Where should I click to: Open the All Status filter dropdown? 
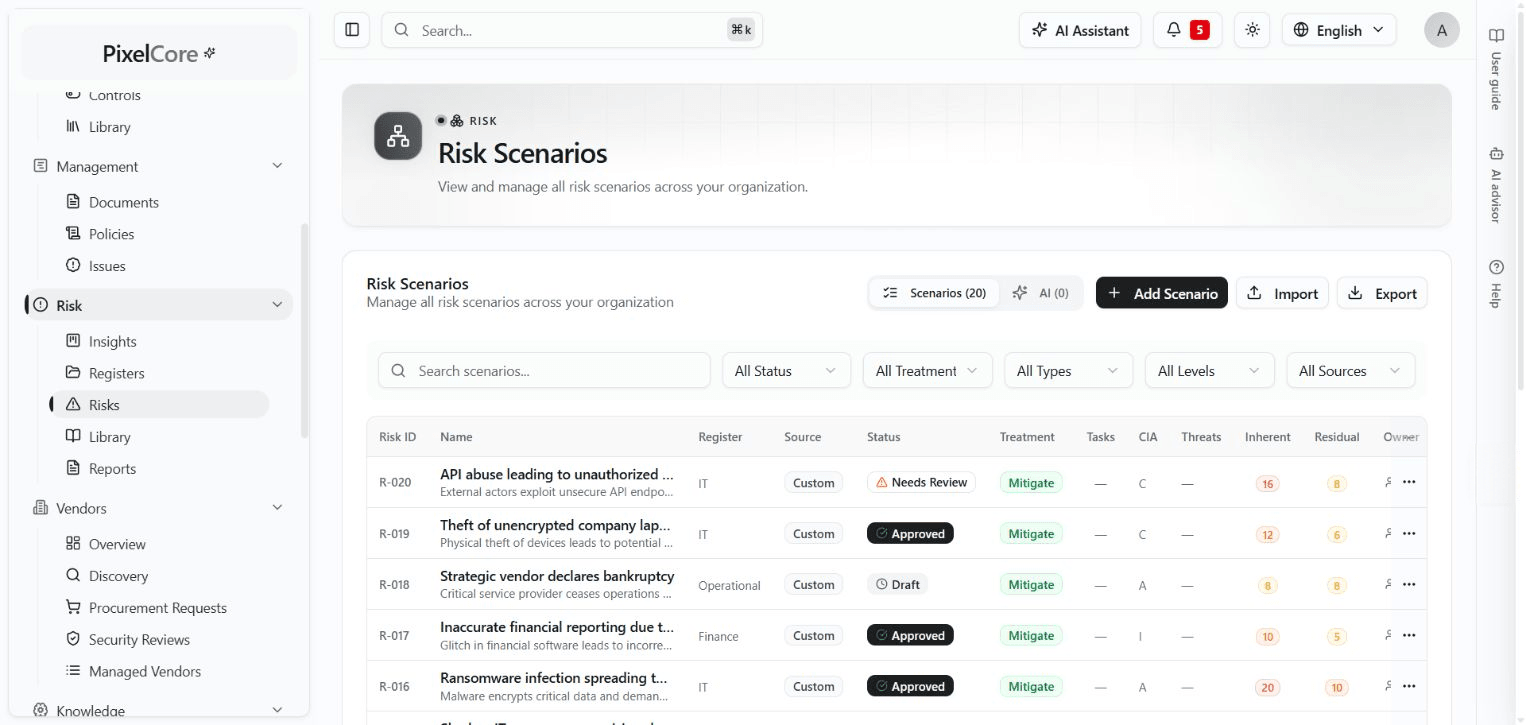[786, 370]
